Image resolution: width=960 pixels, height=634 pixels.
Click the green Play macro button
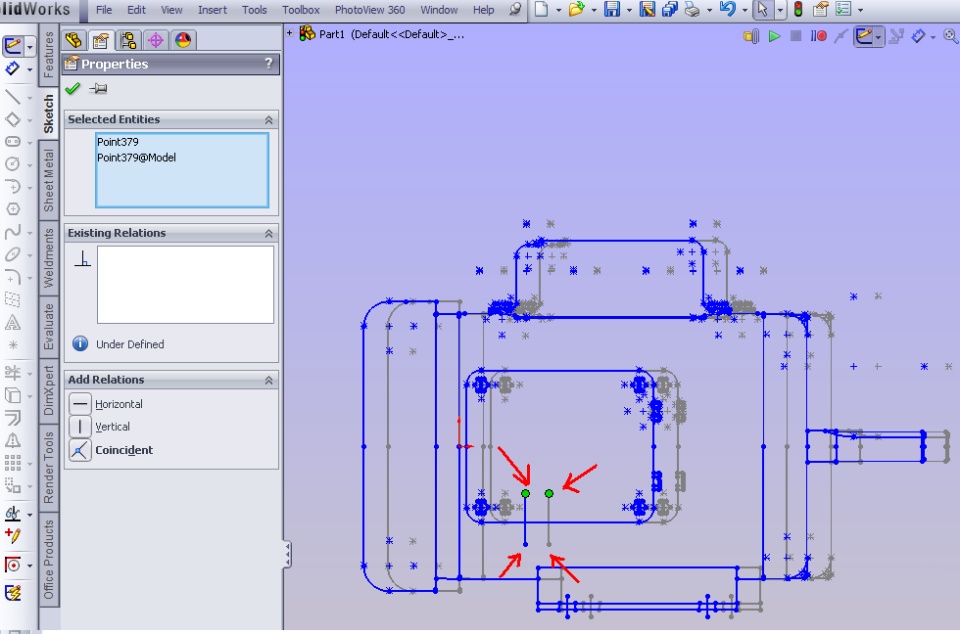click(x=774, y=37)
